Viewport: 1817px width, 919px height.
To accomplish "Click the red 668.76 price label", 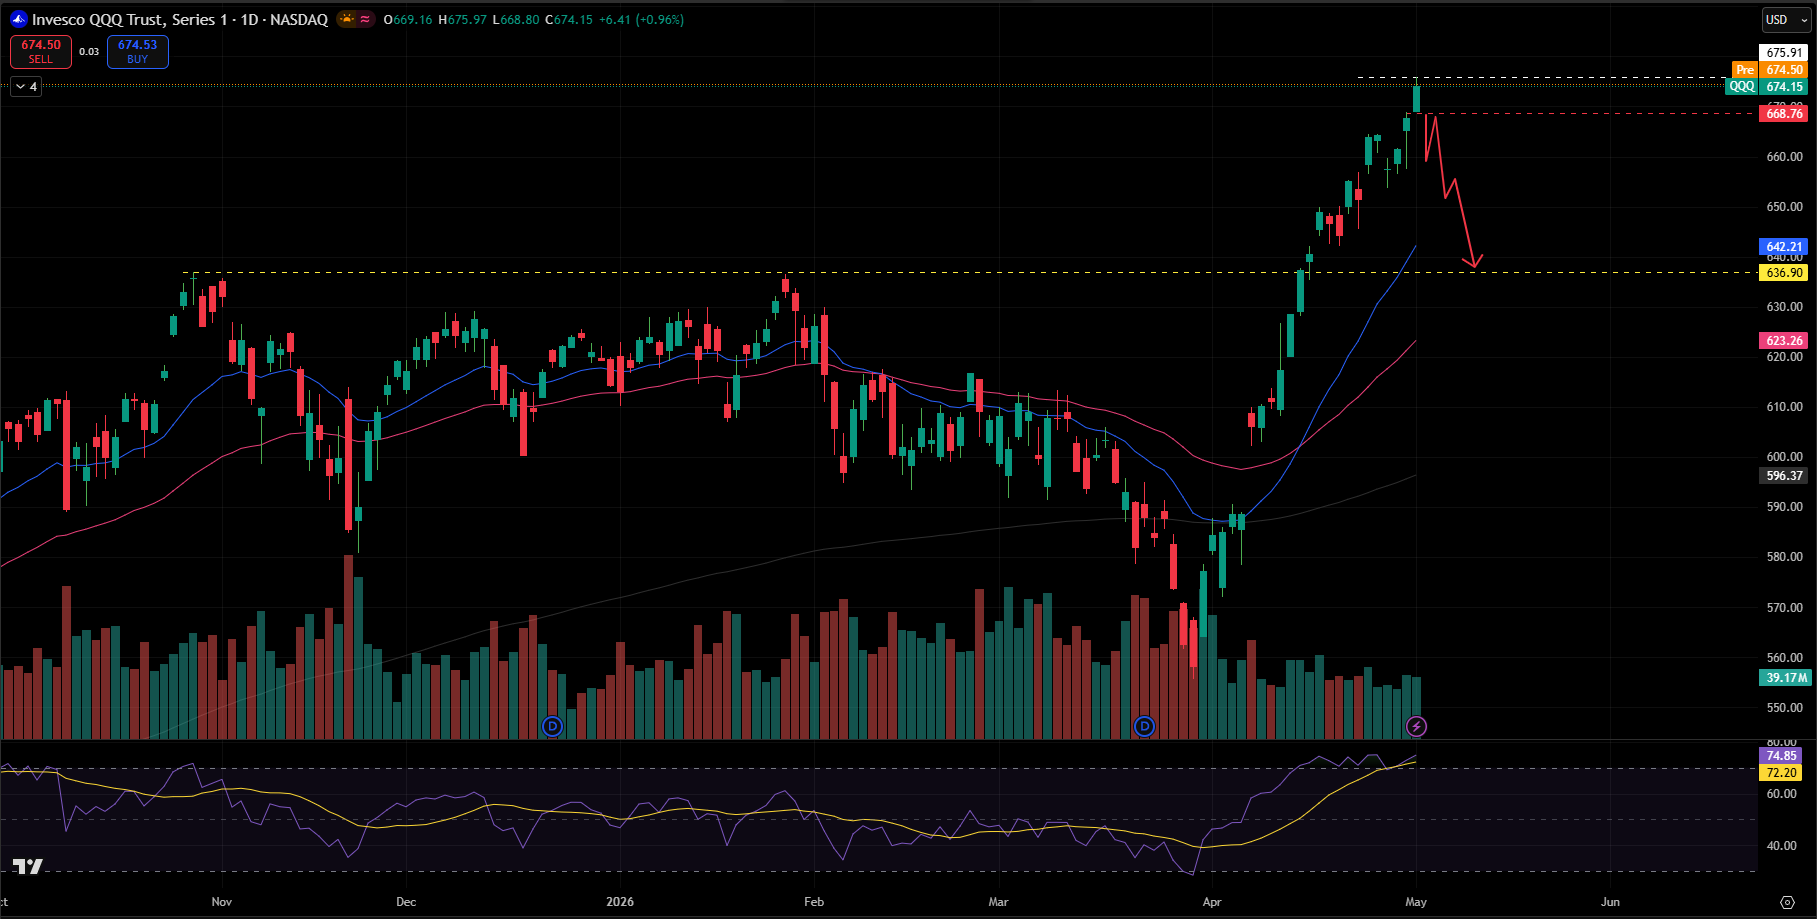I will 1784,114.
